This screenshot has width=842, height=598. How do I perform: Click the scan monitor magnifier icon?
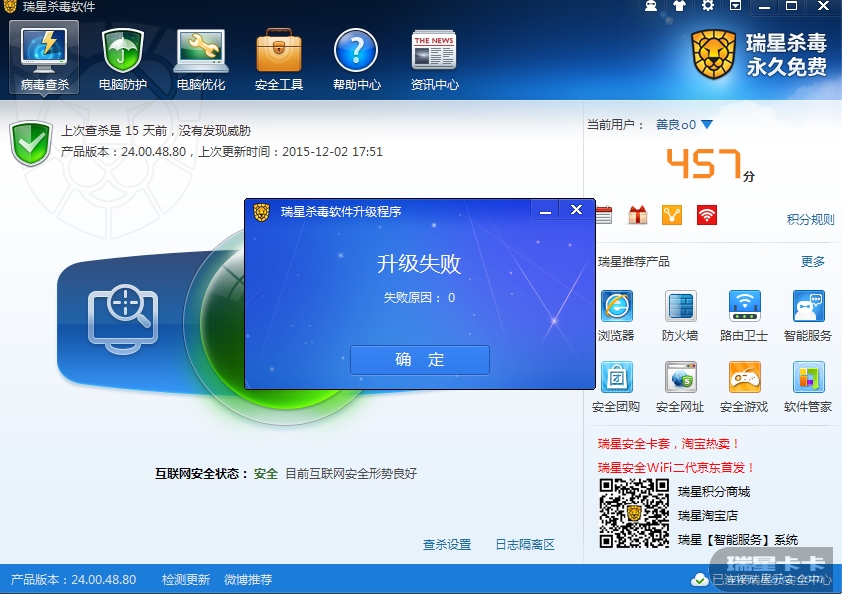coord(123,319)
